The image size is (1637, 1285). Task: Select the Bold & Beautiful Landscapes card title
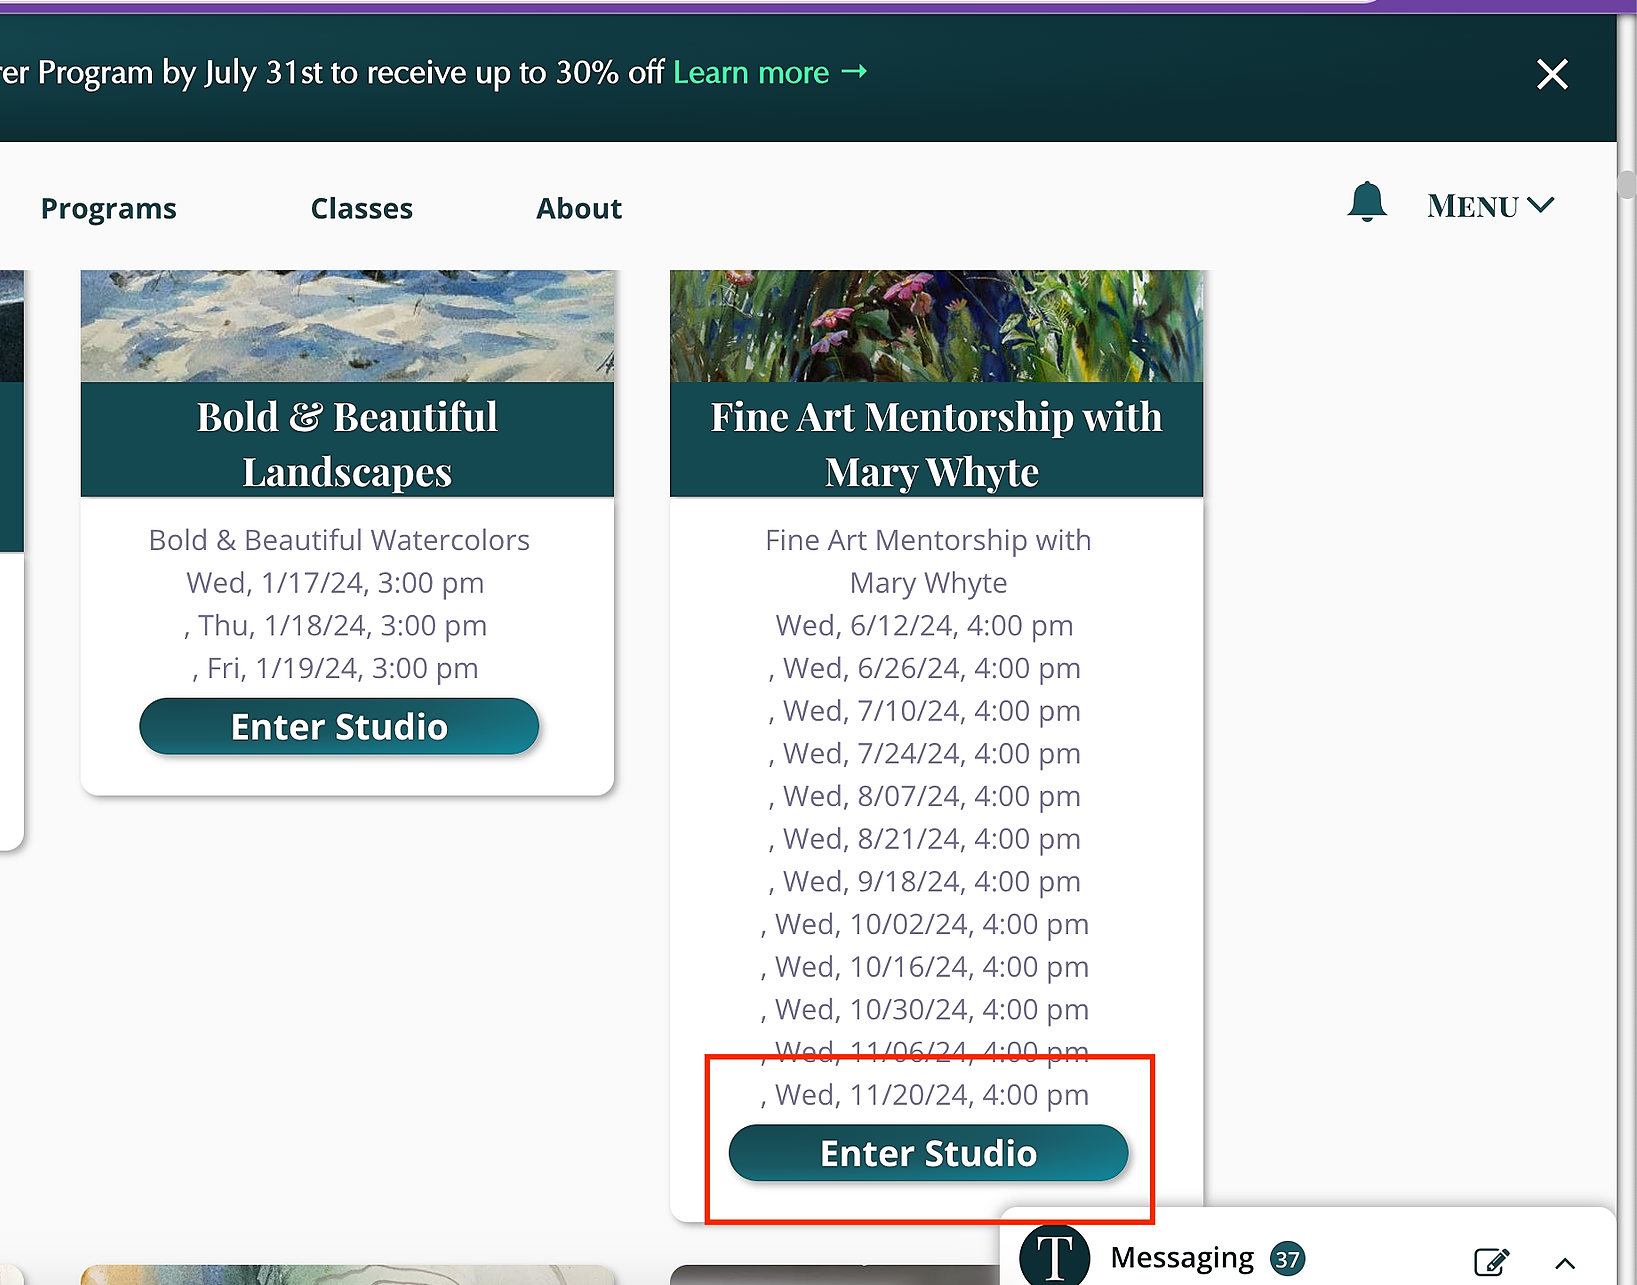pos(347,444)
